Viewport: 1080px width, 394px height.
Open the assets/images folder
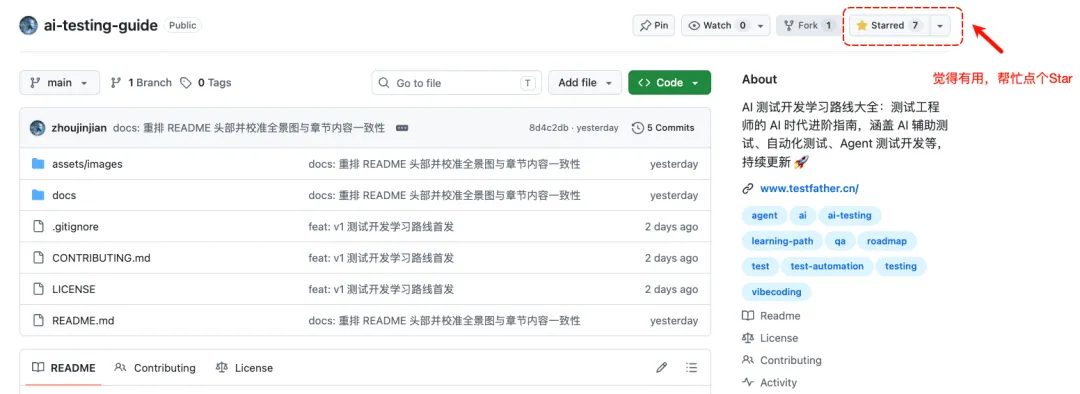pyautogui.click(x=87, y=164)
